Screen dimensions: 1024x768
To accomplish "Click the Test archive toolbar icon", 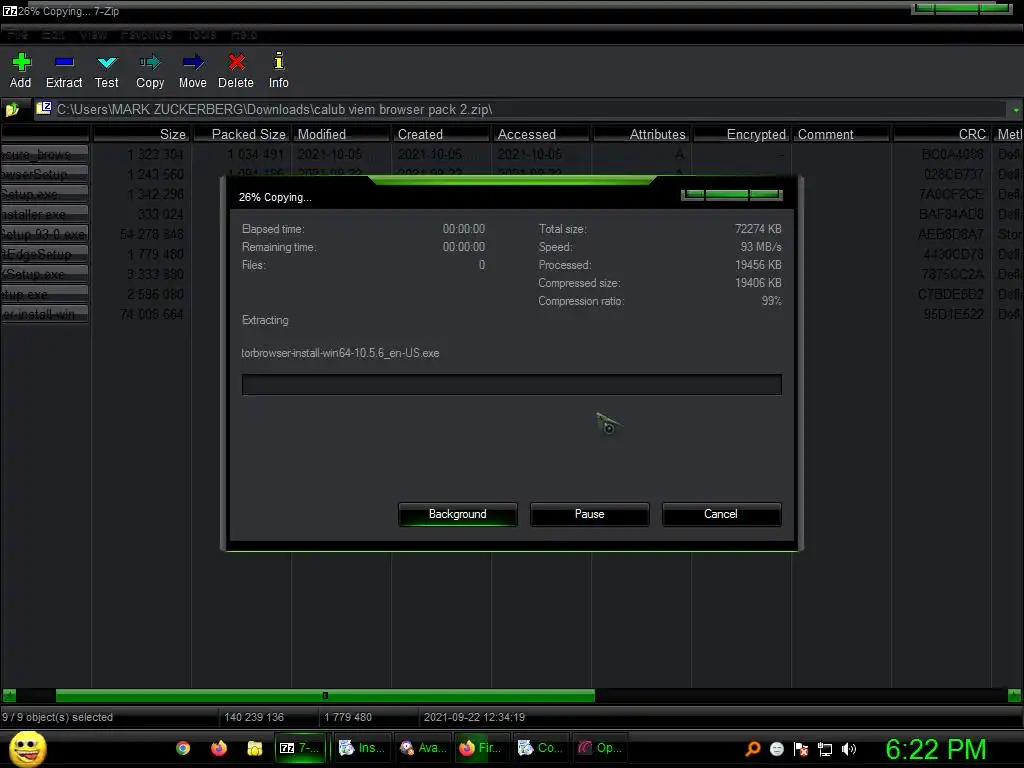I will (106, 62).
